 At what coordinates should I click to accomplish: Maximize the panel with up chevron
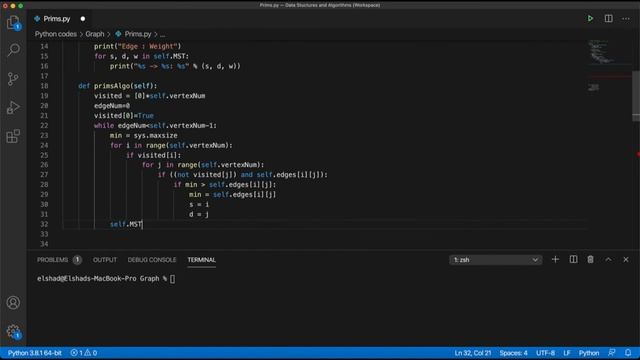point(608,260)
